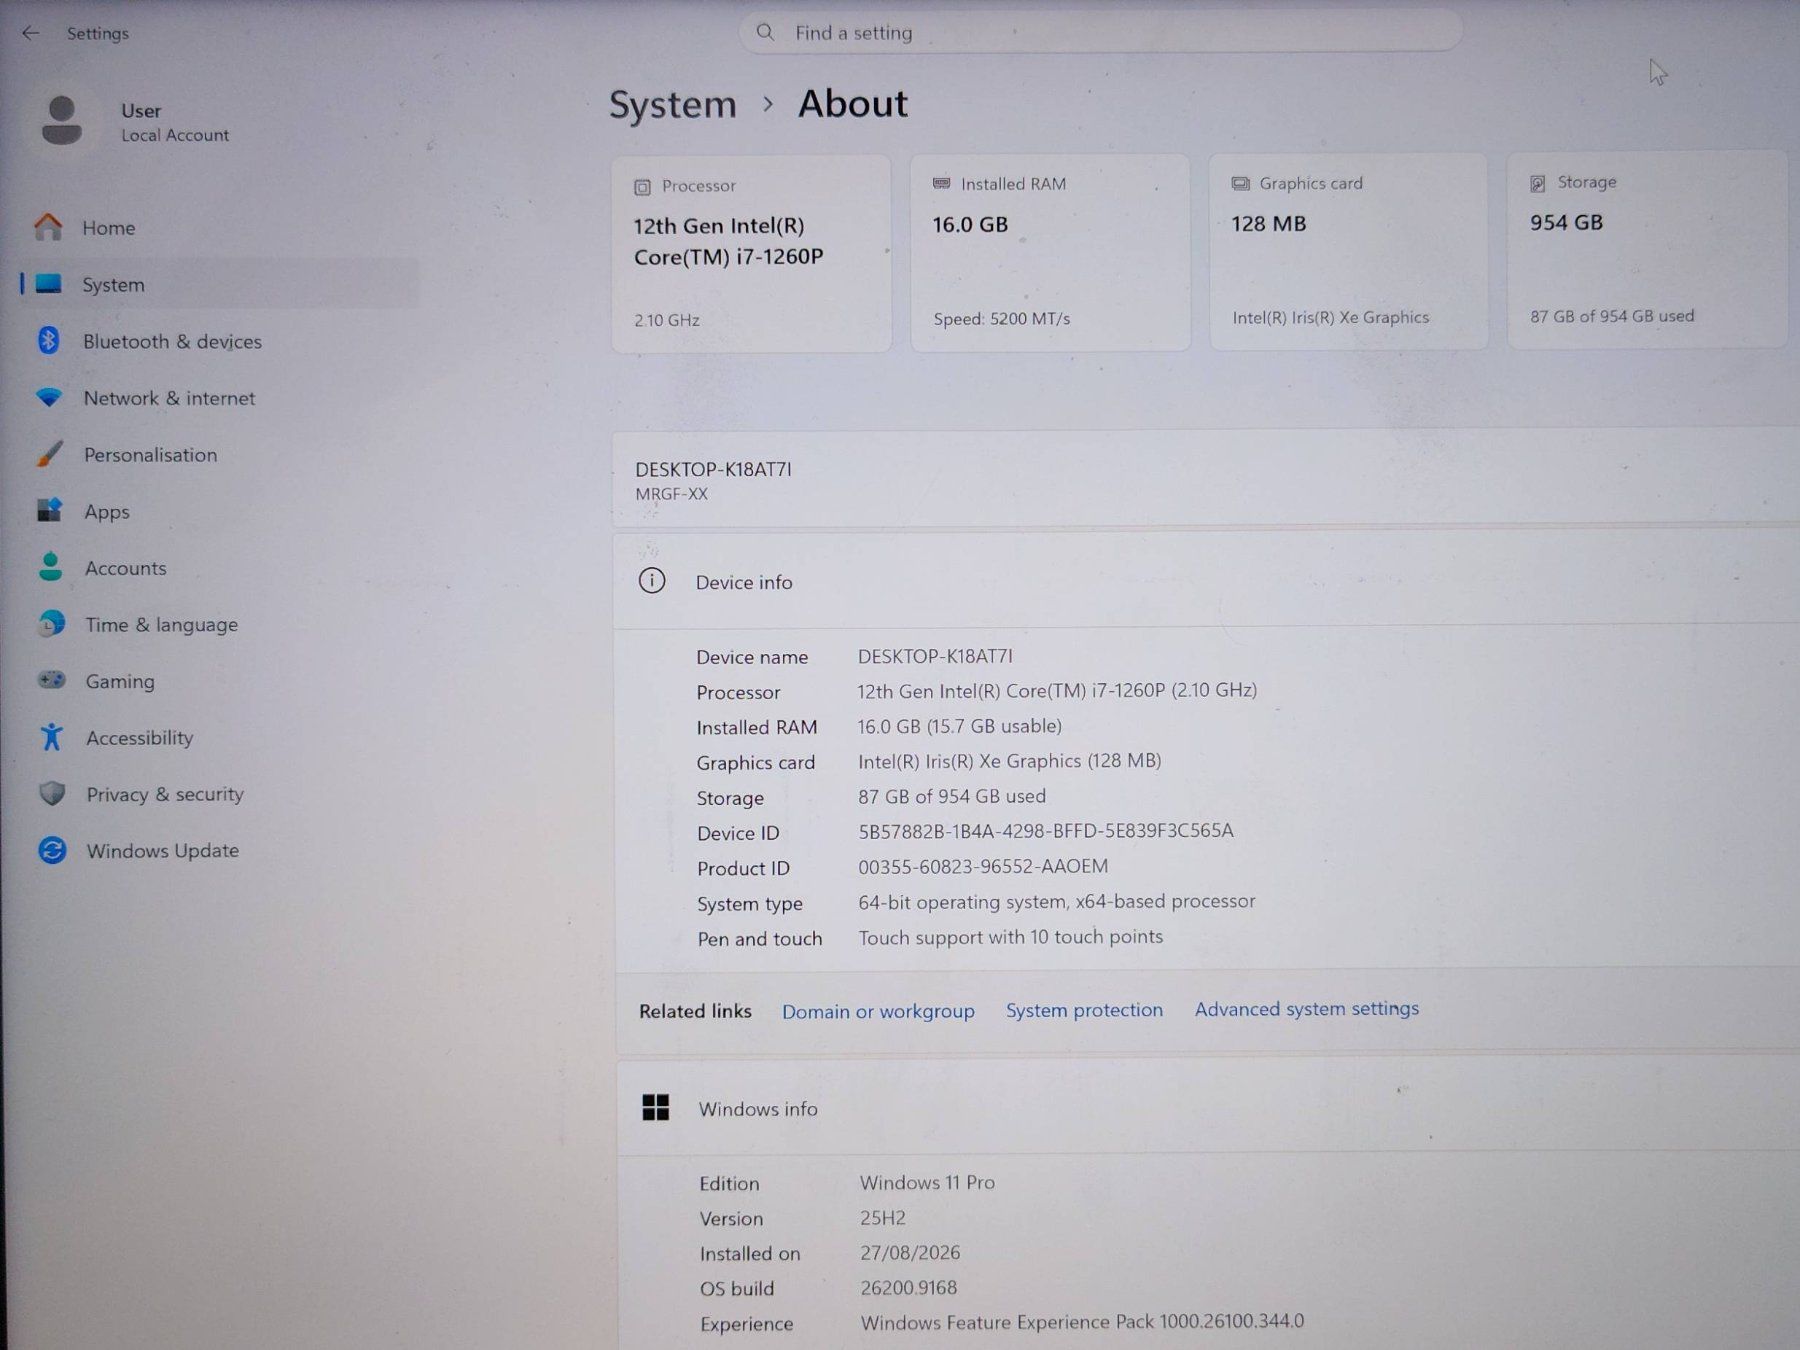Click the Edition value Windows 11 Pro
Screen dimensions: 1800x1350
(927, 1182)
